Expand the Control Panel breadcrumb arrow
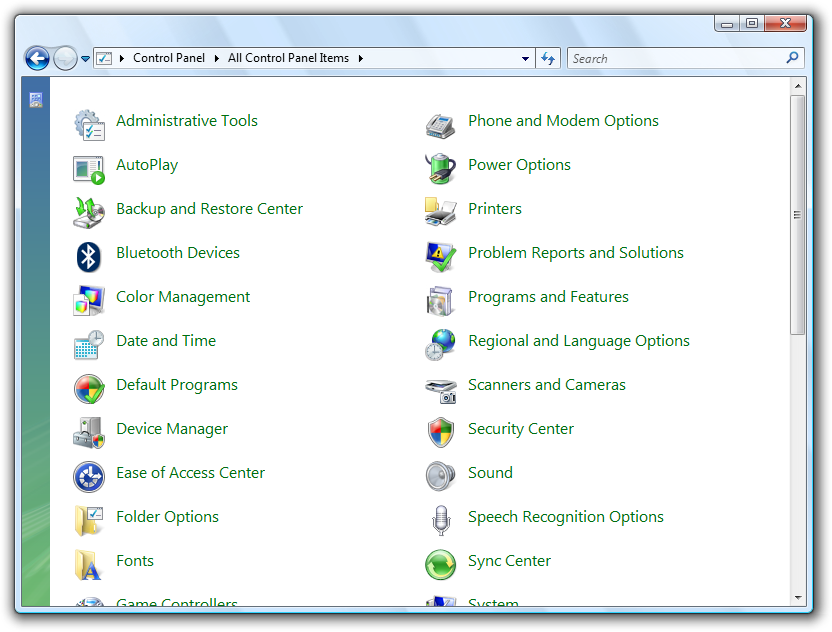 (216, 58)
